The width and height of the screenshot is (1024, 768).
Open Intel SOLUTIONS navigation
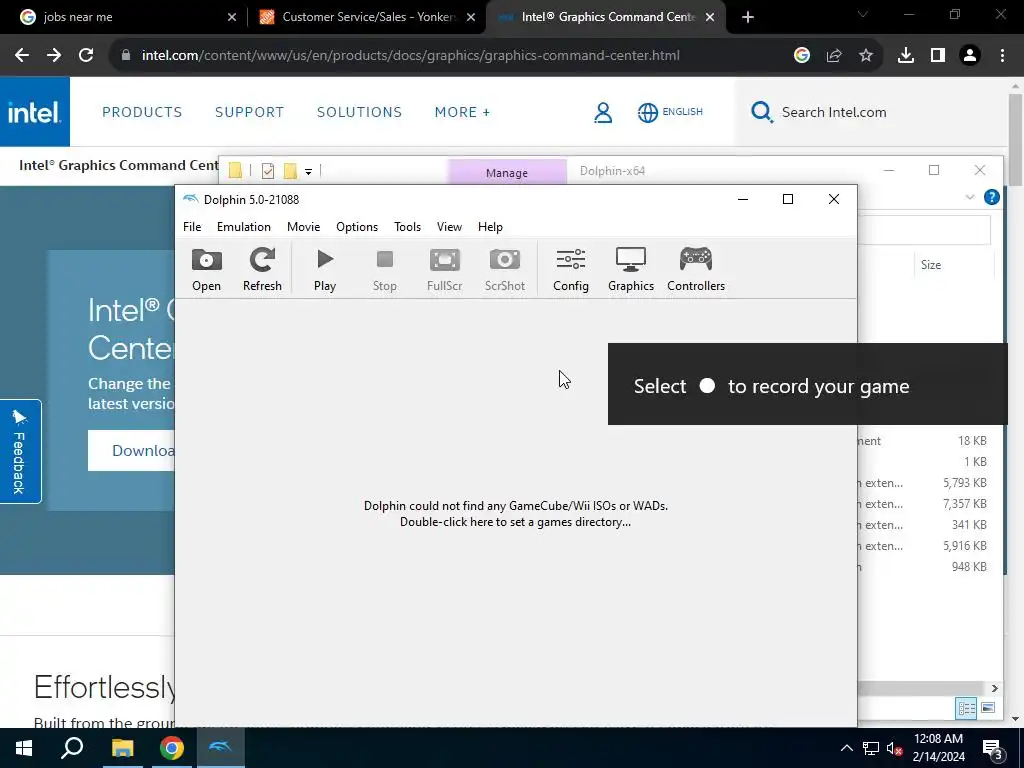[359, 112]
